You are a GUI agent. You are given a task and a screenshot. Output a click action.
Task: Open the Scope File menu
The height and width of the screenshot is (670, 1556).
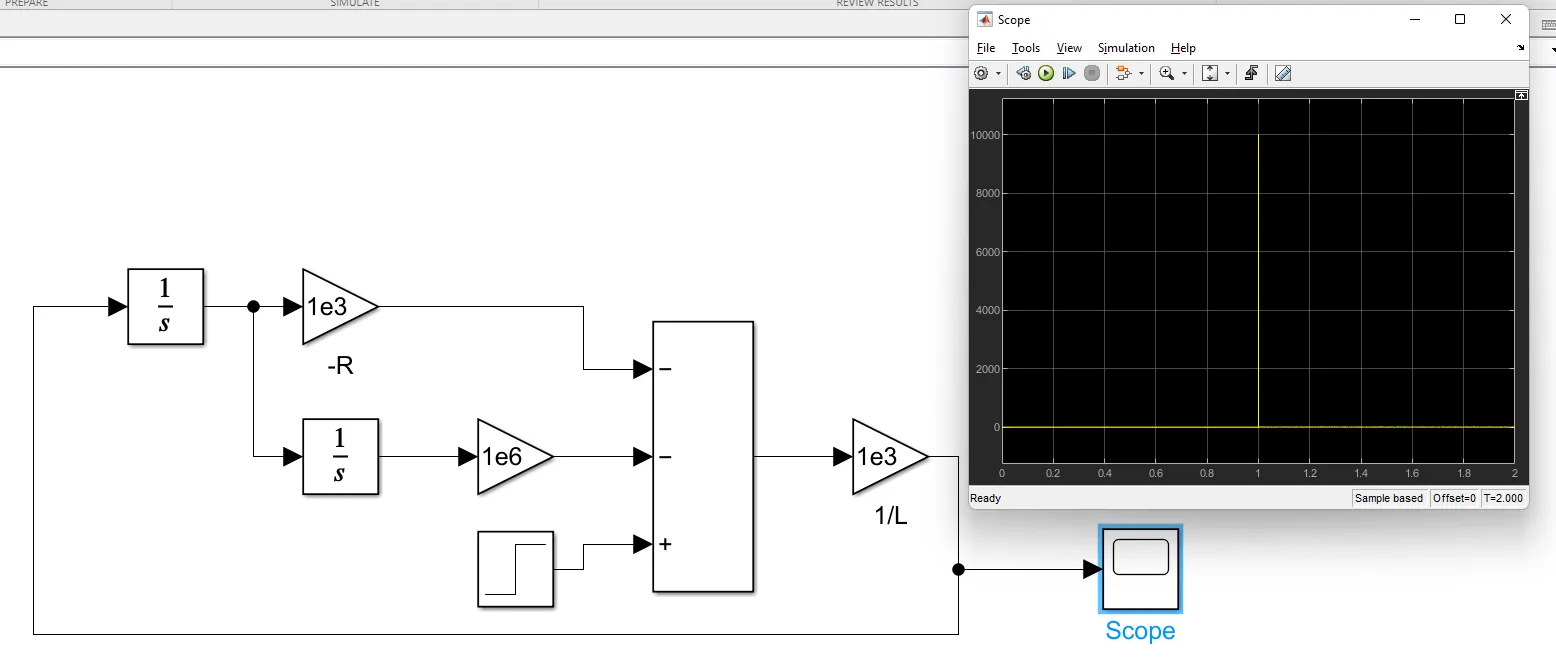985,48
